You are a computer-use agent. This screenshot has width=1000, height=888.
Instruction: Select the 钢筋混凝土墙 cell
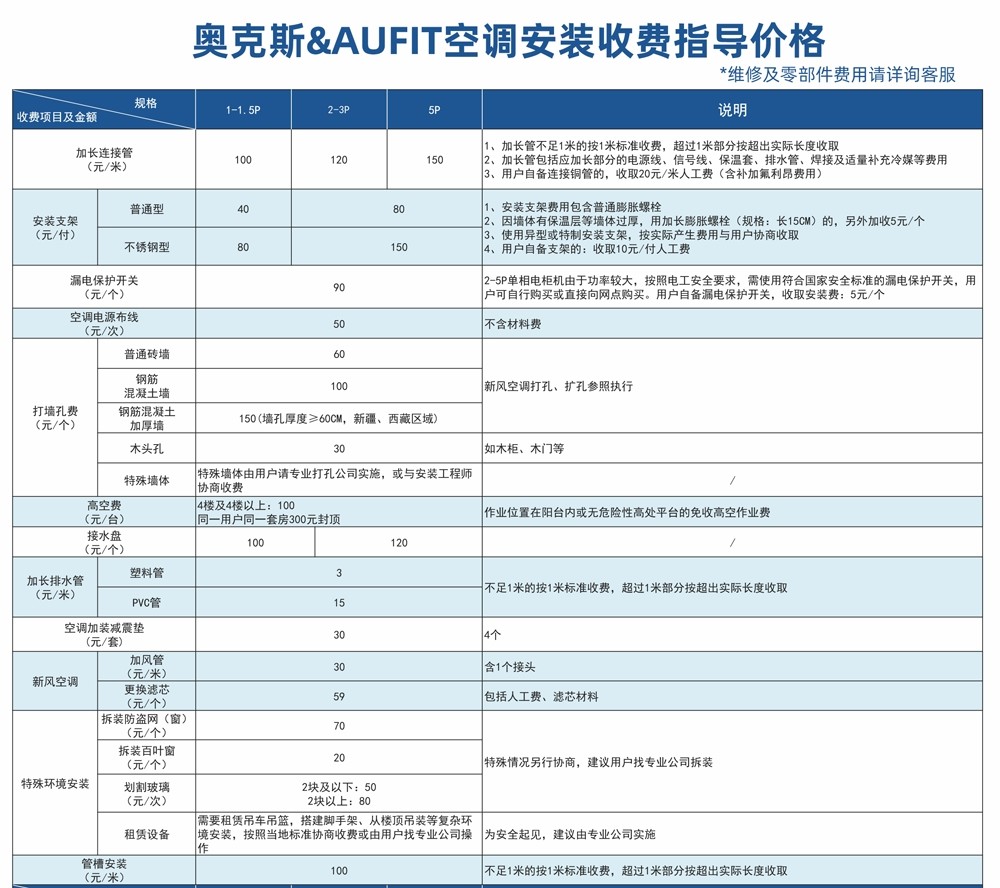pyautogui.click(x=147, y=386)
